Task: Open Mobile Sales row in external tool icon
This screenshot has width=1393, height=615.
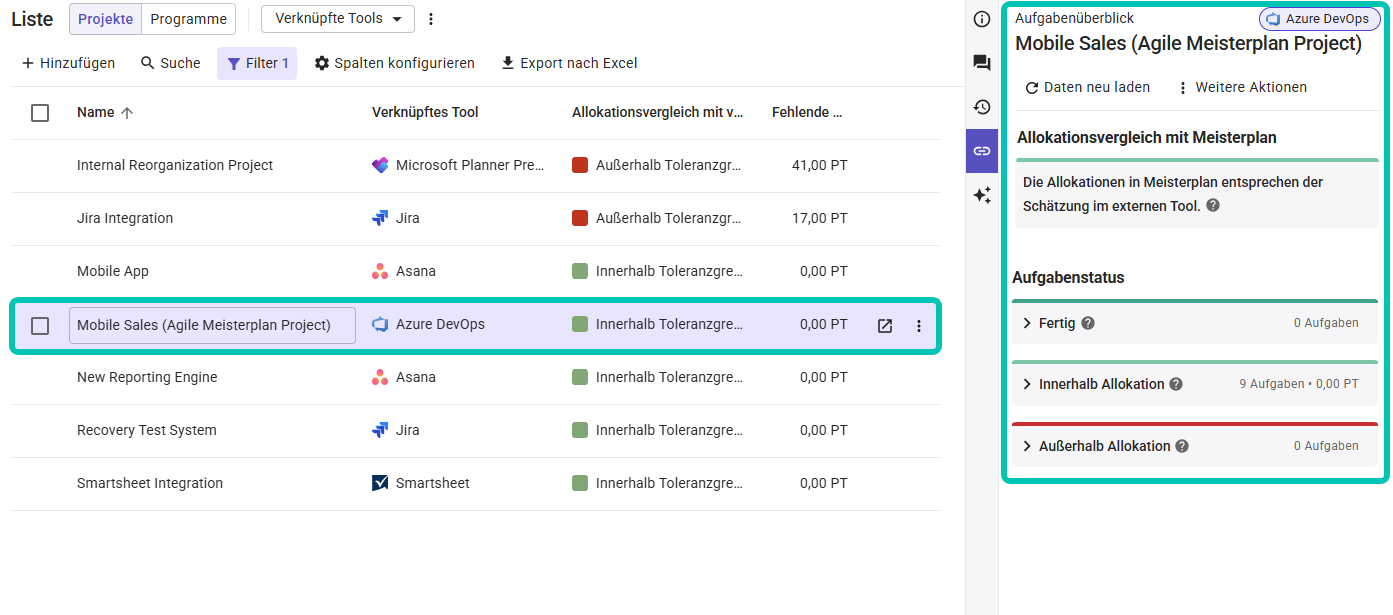Action: [885, 325]
